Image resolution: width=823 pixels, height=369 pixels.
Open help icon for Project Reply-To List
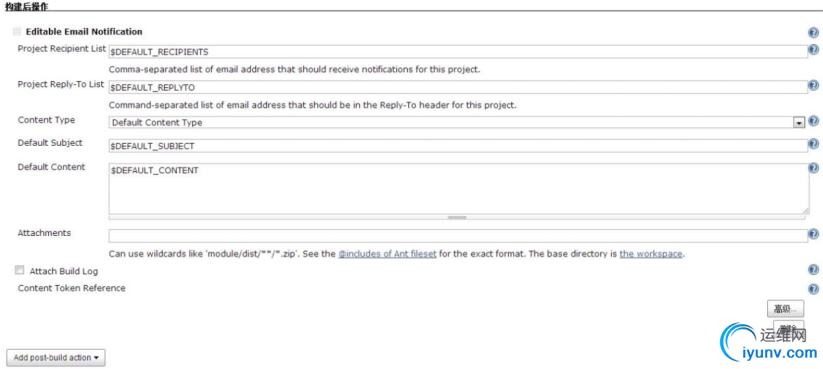click(x=814, y=85)
